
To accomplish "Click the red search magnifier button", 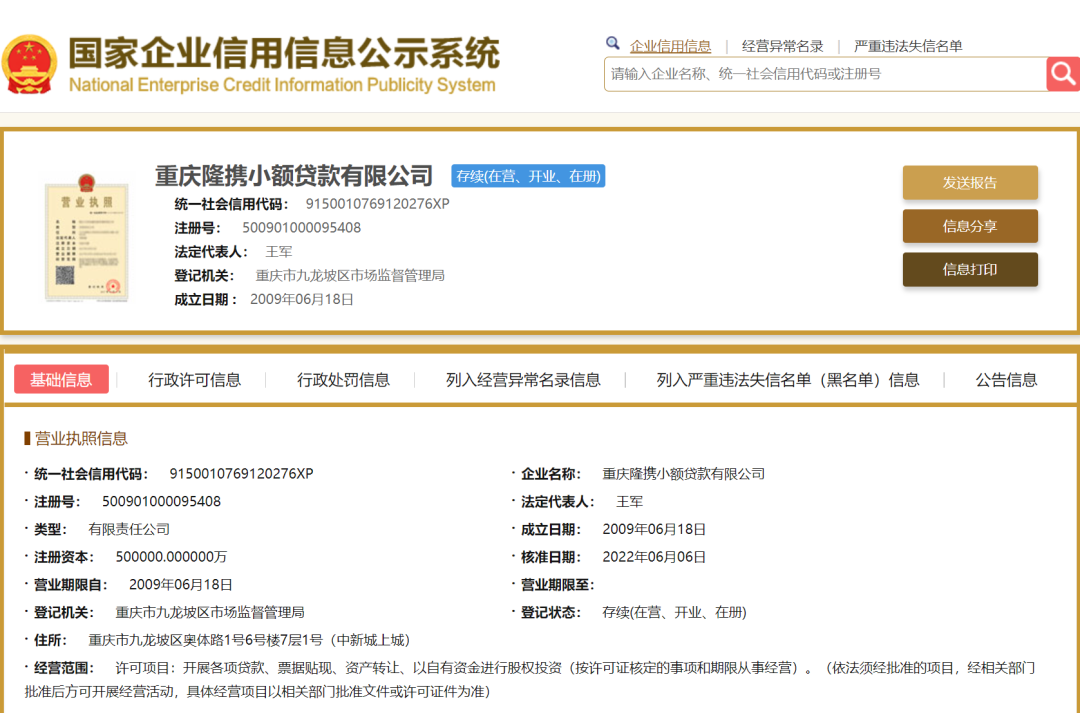I will tap(1062, 73).
